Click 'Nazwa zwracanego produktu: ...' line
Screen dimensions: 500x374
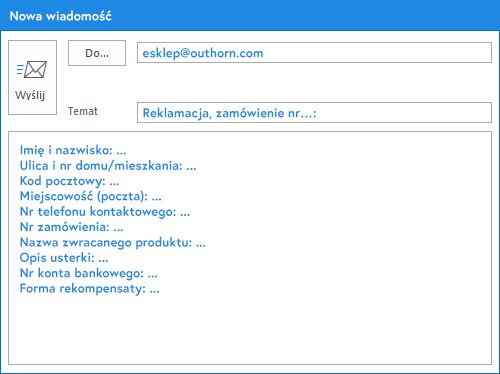(x=113, y=242)
